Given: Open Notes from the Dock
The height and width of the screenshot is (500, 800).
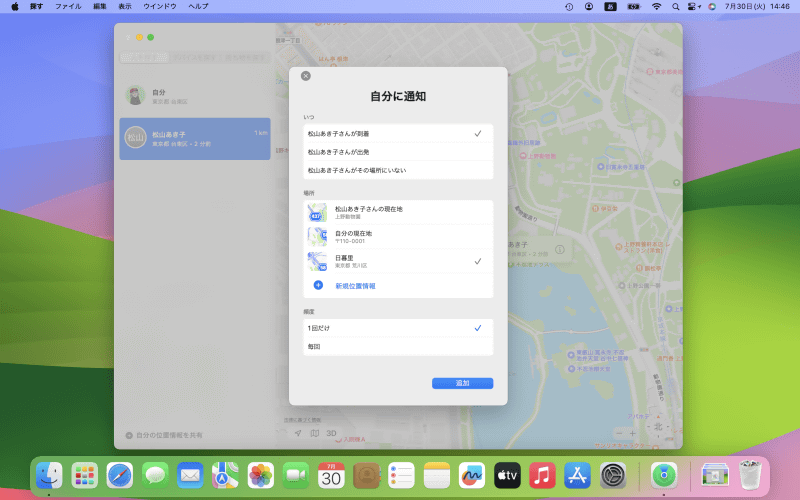Looking at the screenshot, I should coord(437,476).
